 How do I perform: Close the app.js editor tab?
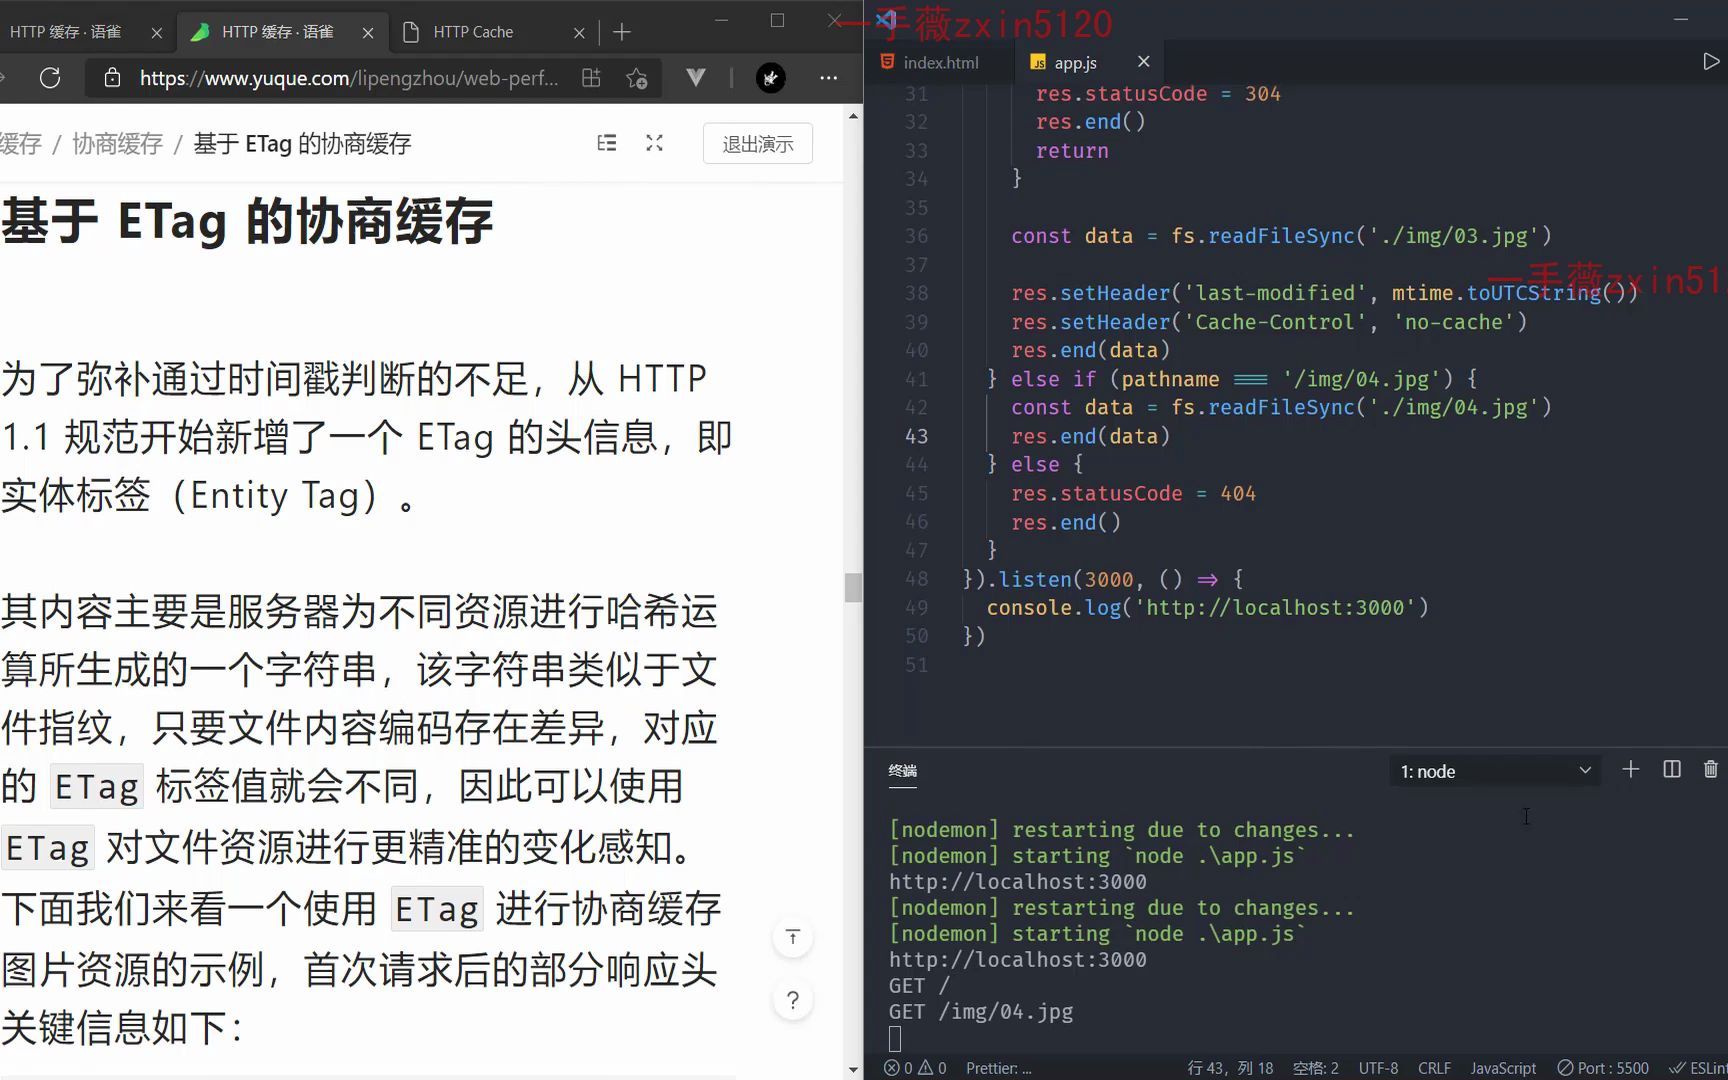(x=1143, y=62)
